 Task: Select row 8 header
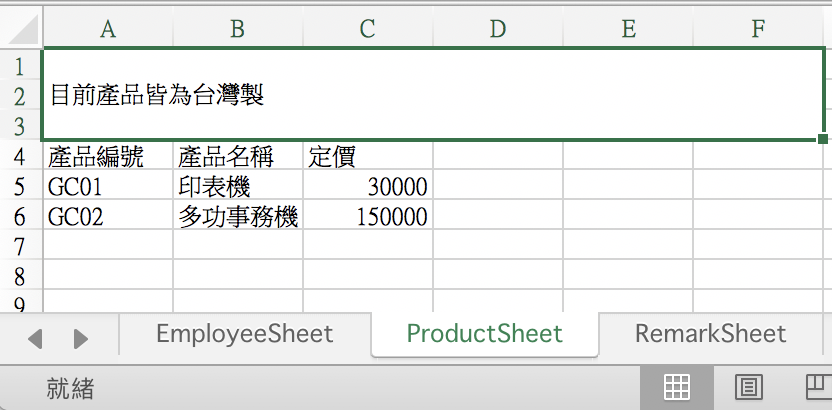[20, 276]
